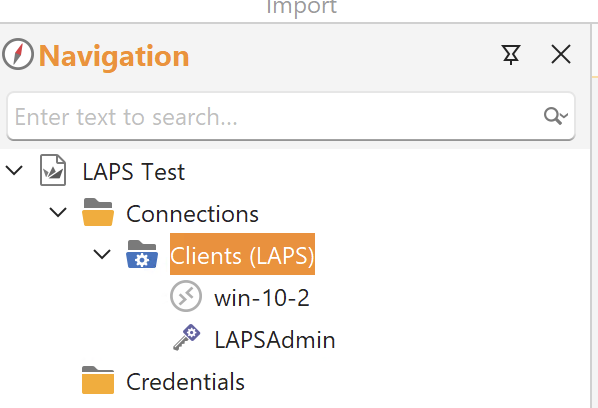Click the search magnifier dropdown
The image size is (598, 408).
(556, 116)
